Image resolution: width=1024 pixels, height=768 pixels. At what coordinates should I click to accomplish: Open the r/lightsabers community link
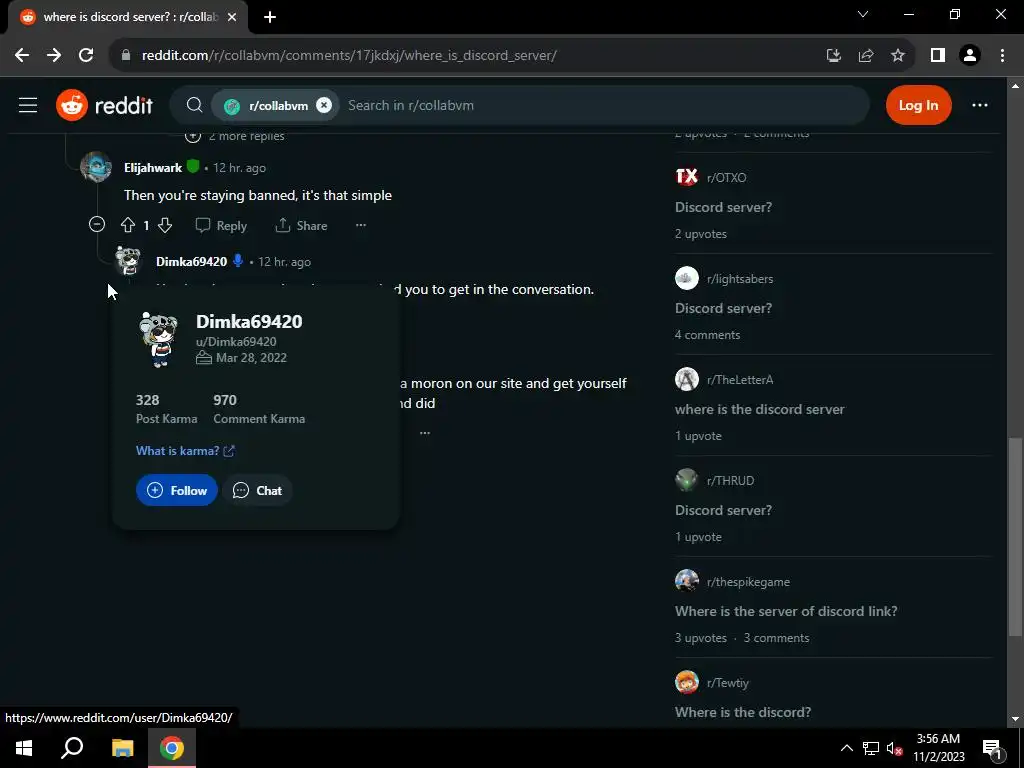[x=740, y=279]
